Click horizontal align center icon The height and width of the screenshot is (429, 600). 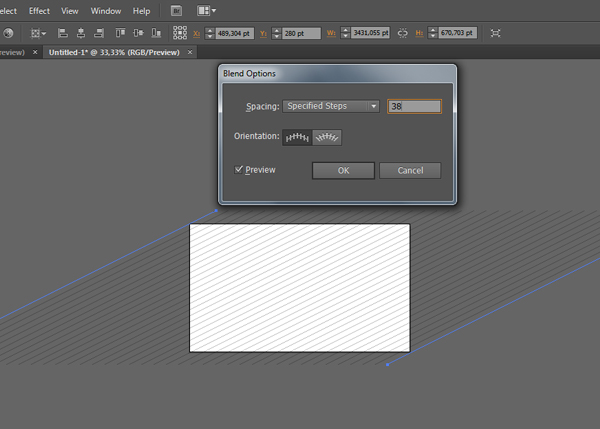coord(79,33)
